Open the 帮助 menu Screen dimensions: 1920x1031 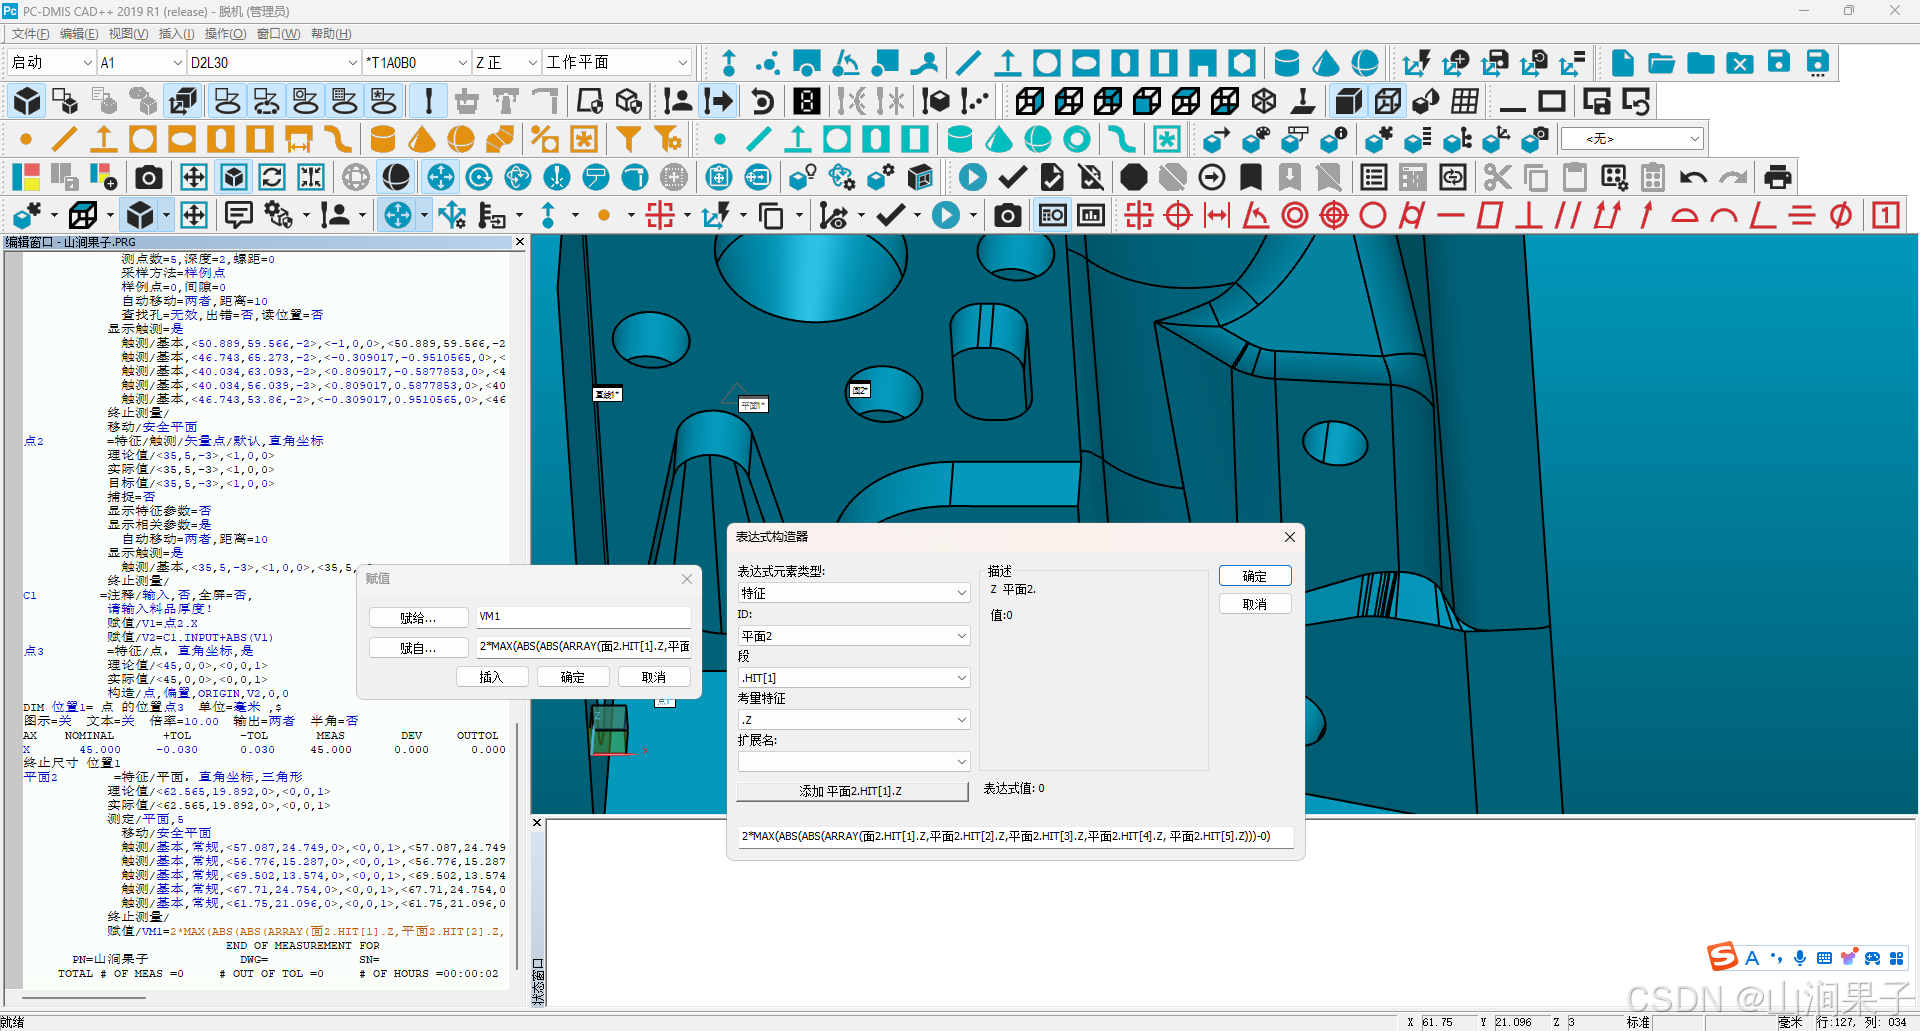coord(331,34)
